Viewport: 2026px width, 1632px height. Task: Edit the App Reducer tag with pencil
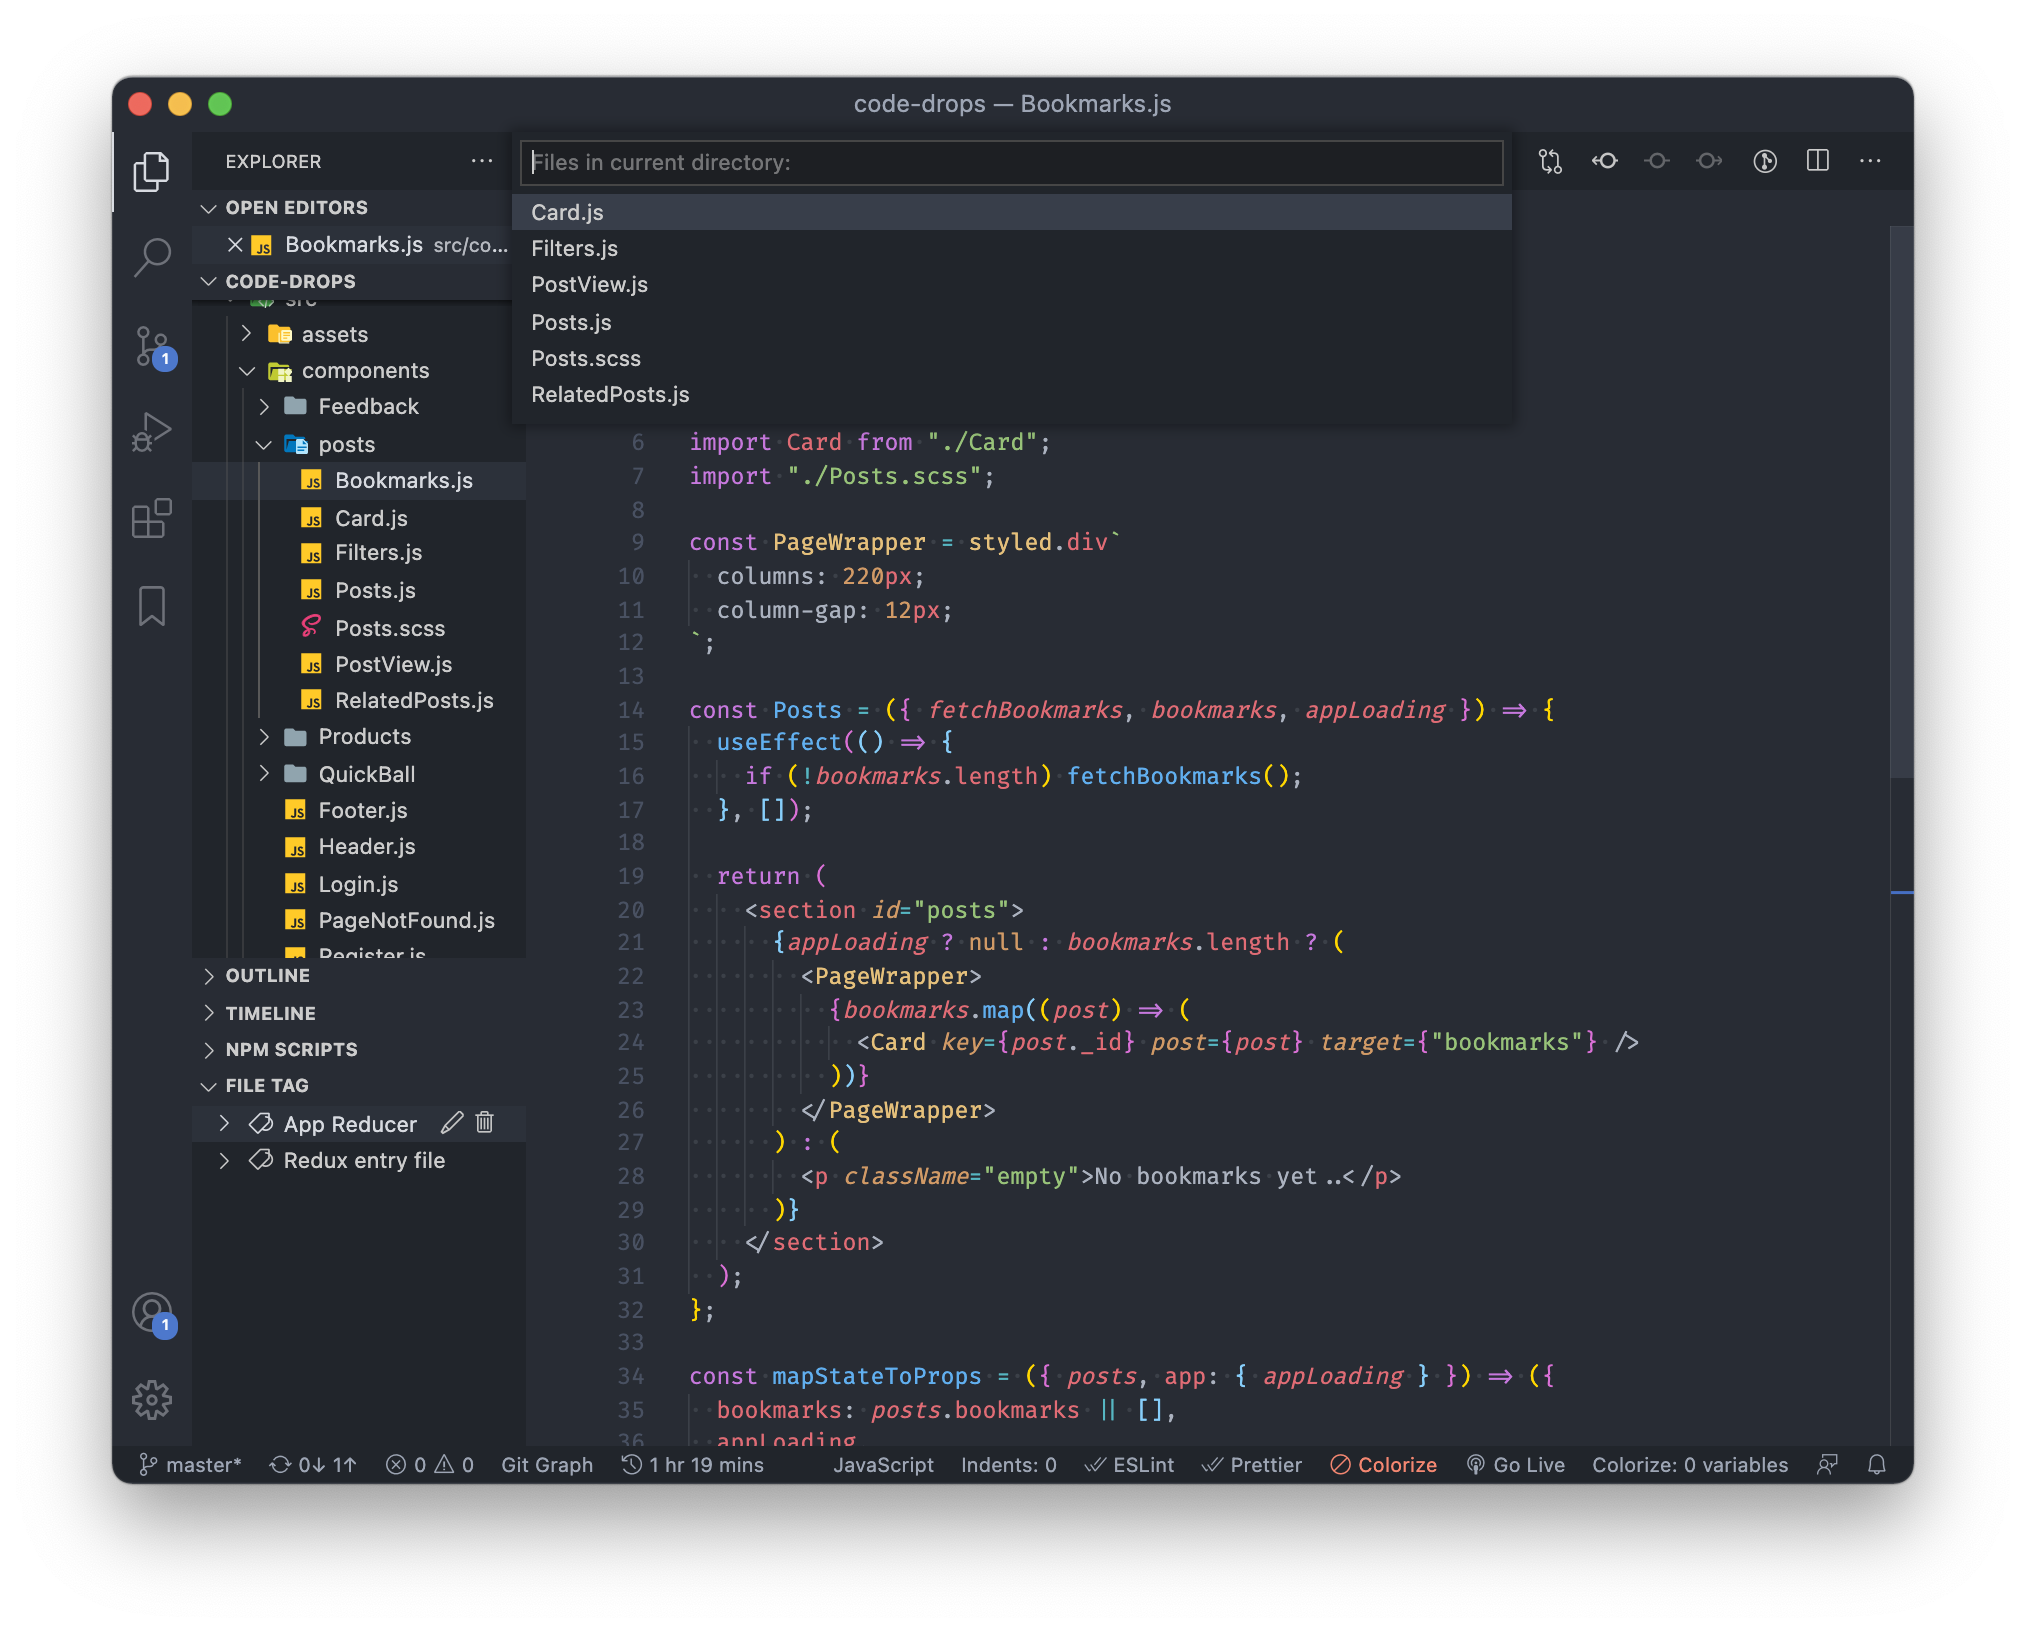tap(452, 1123)
